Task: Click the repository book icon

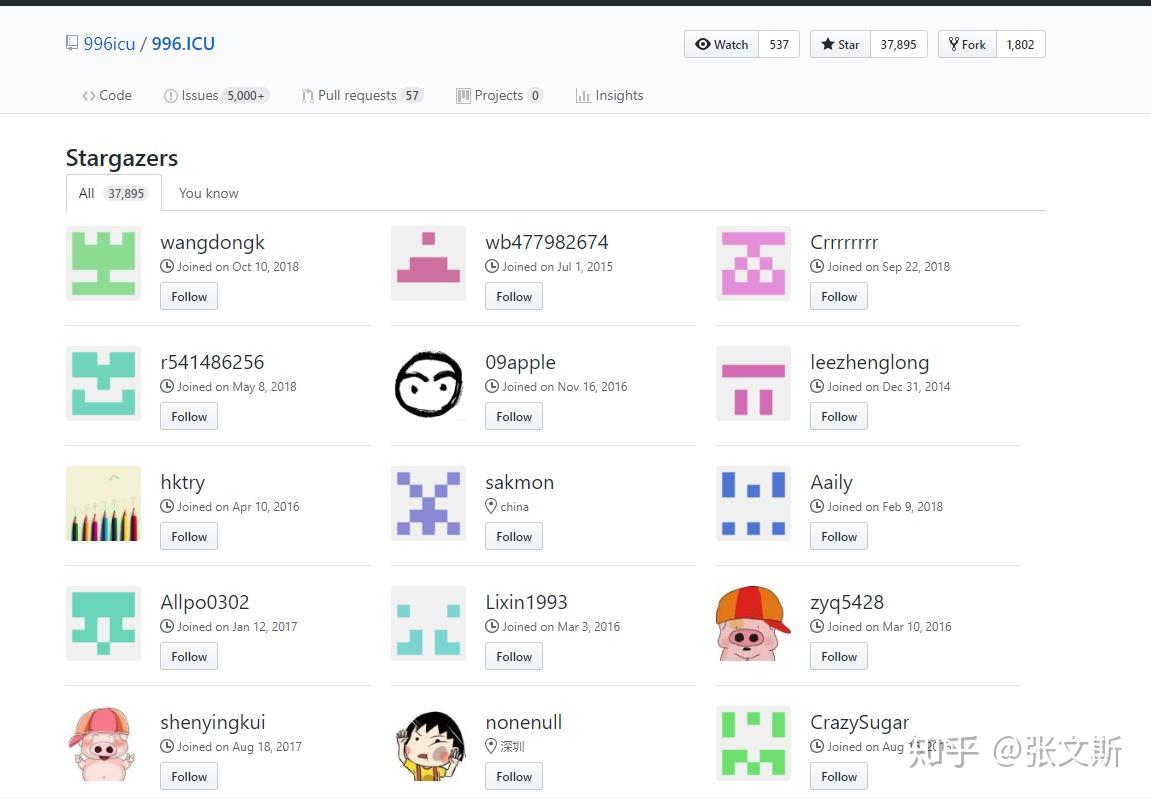Action: pos(72,43)
